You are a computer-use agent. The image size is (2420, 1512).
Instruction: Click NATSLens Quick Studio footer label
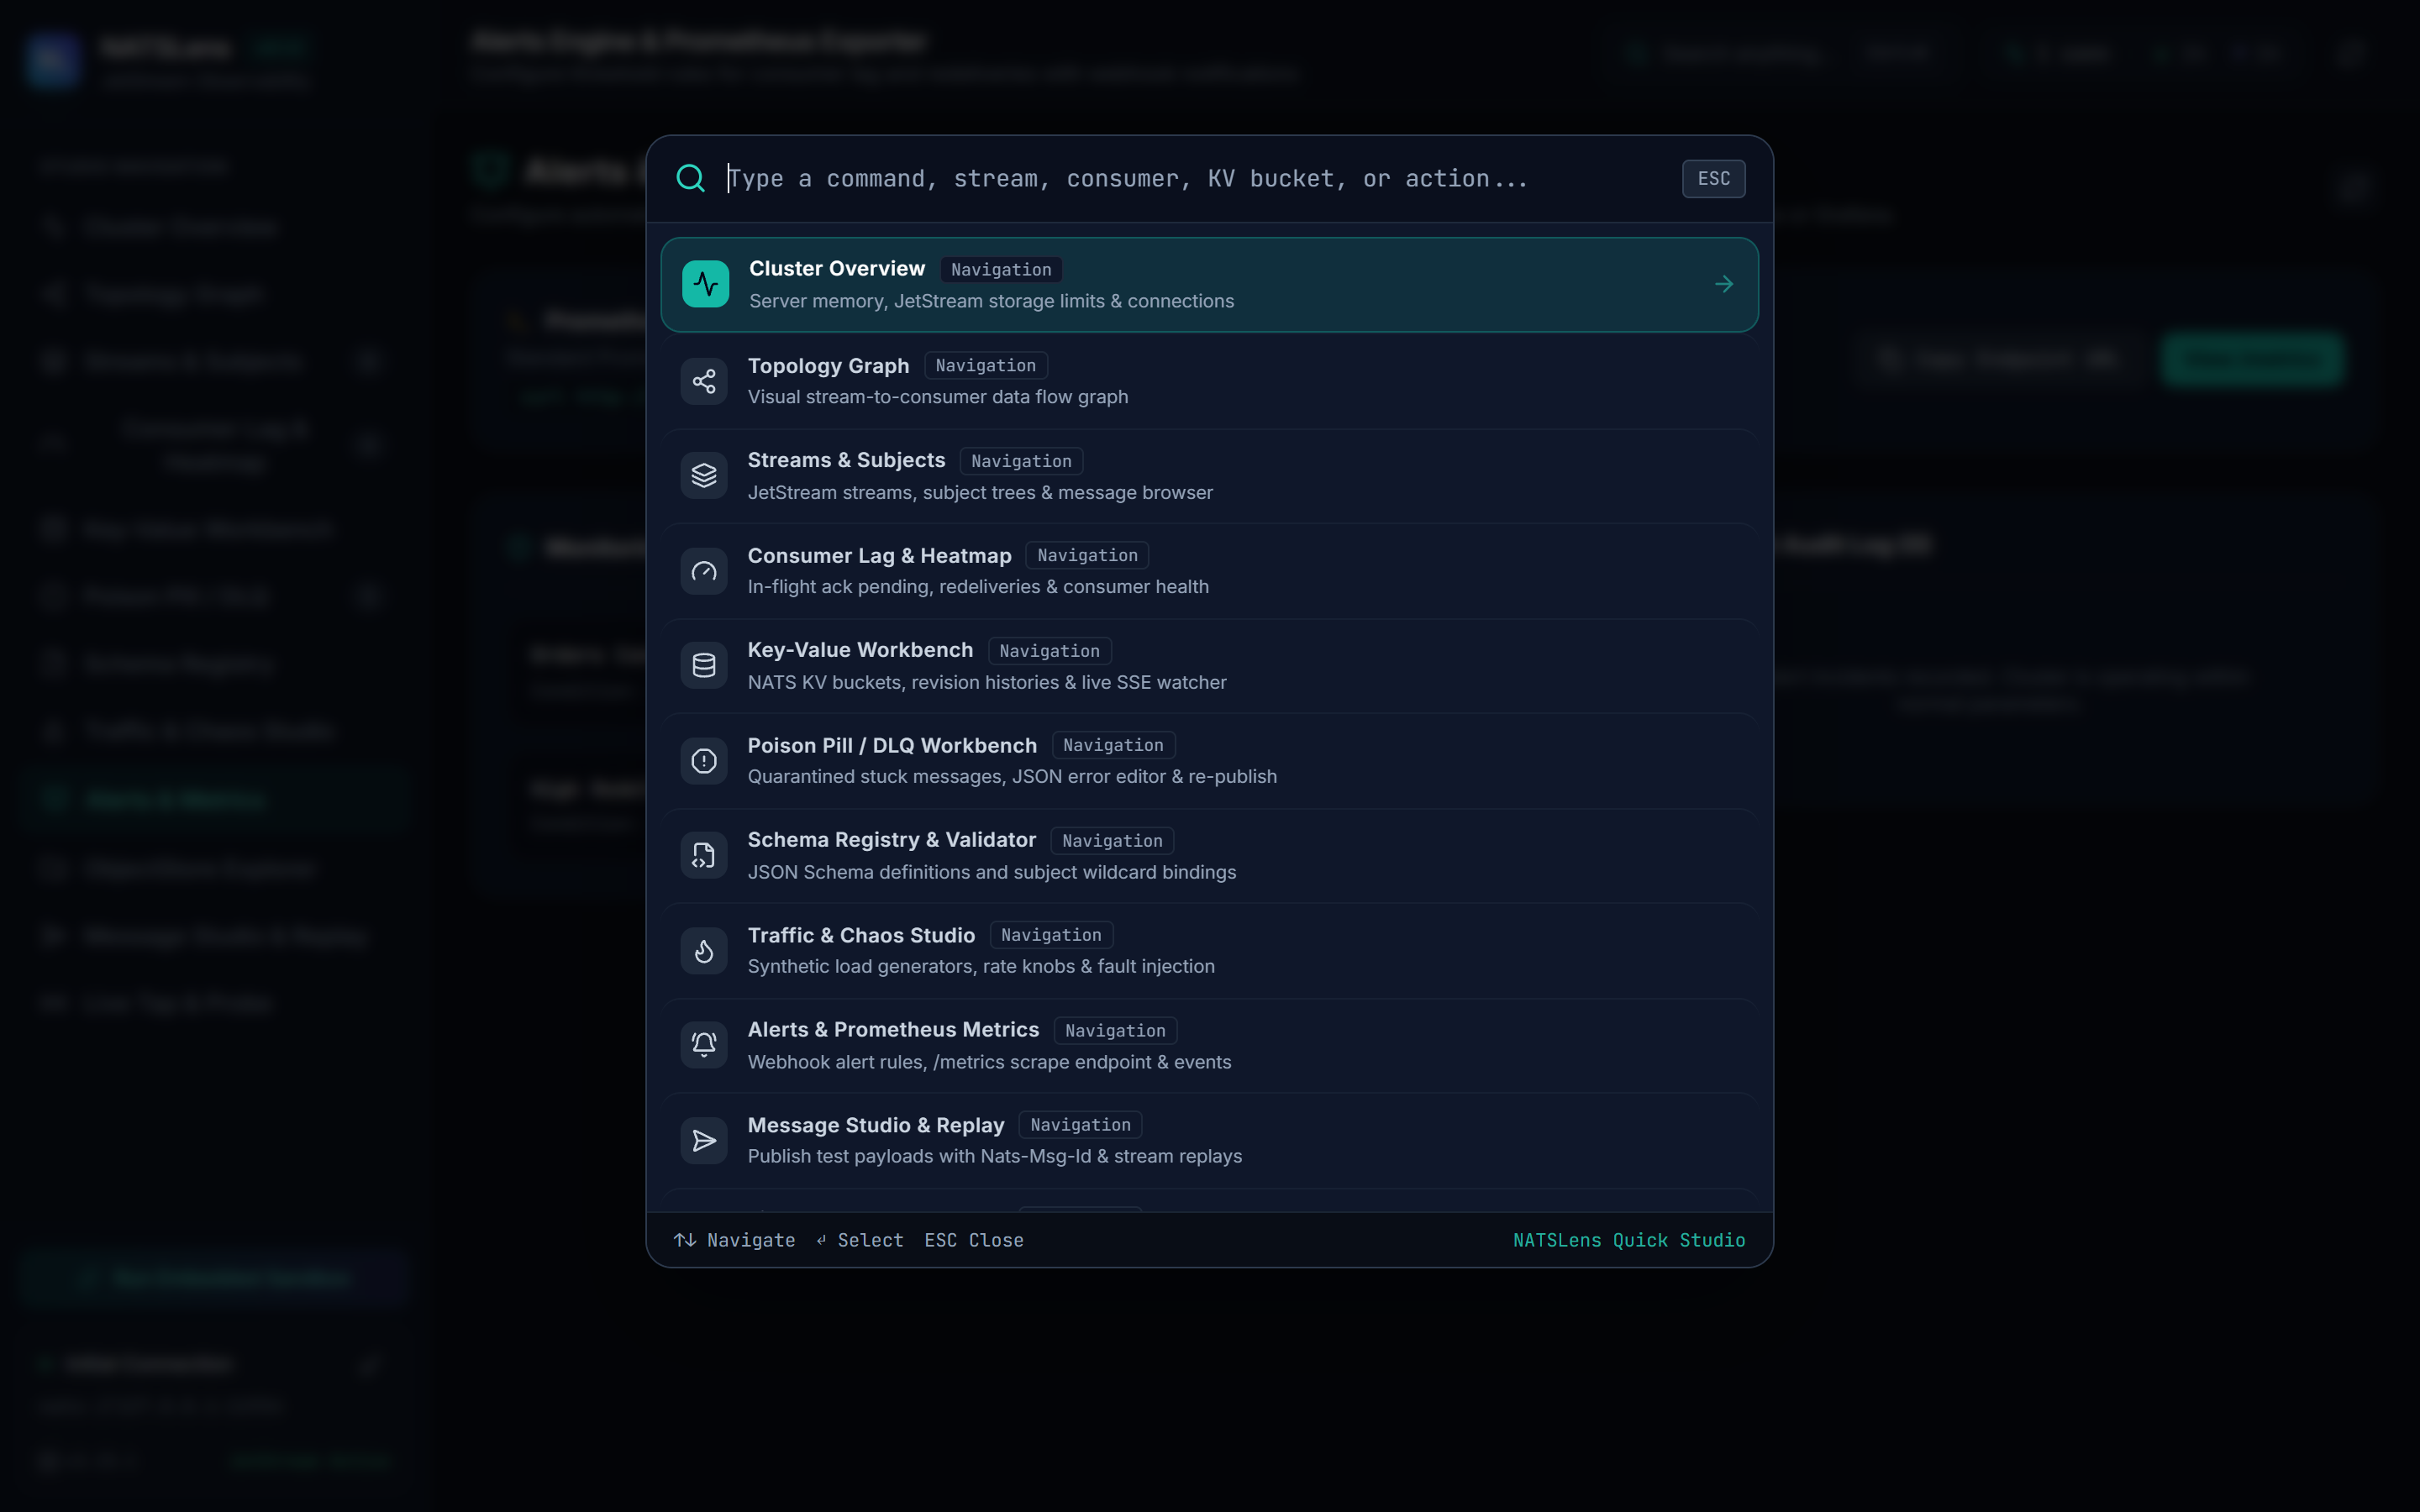1628,1240
